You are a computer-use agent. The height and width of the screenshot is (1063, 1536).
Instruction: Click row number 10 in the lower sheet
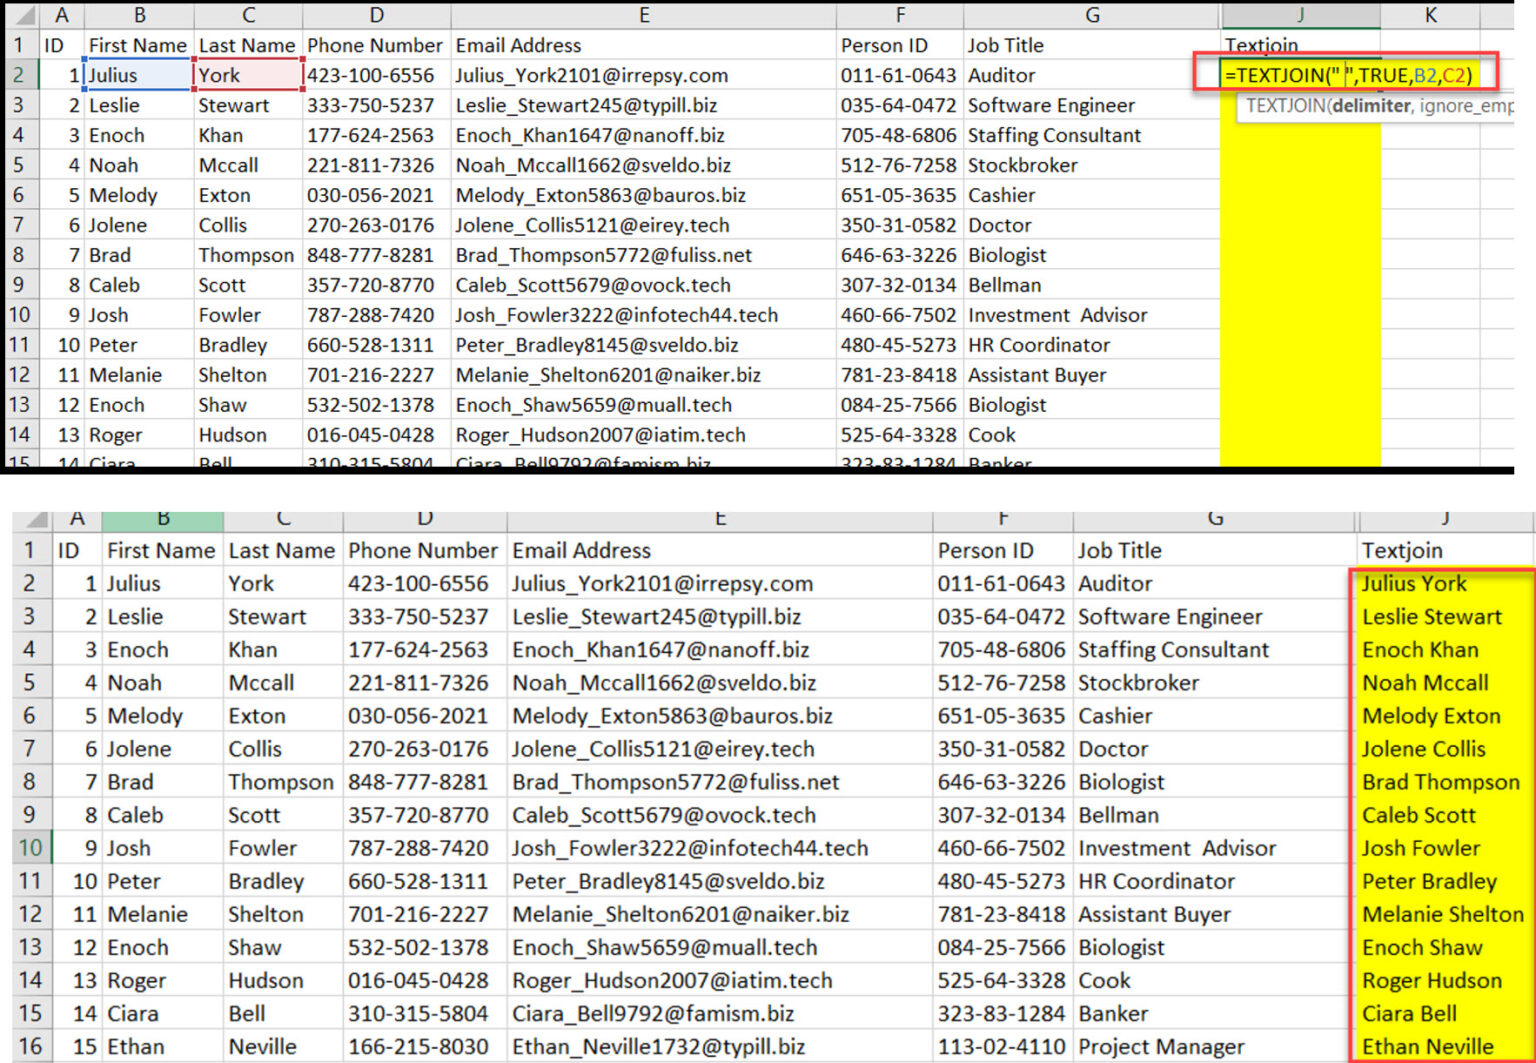(30, 847)
